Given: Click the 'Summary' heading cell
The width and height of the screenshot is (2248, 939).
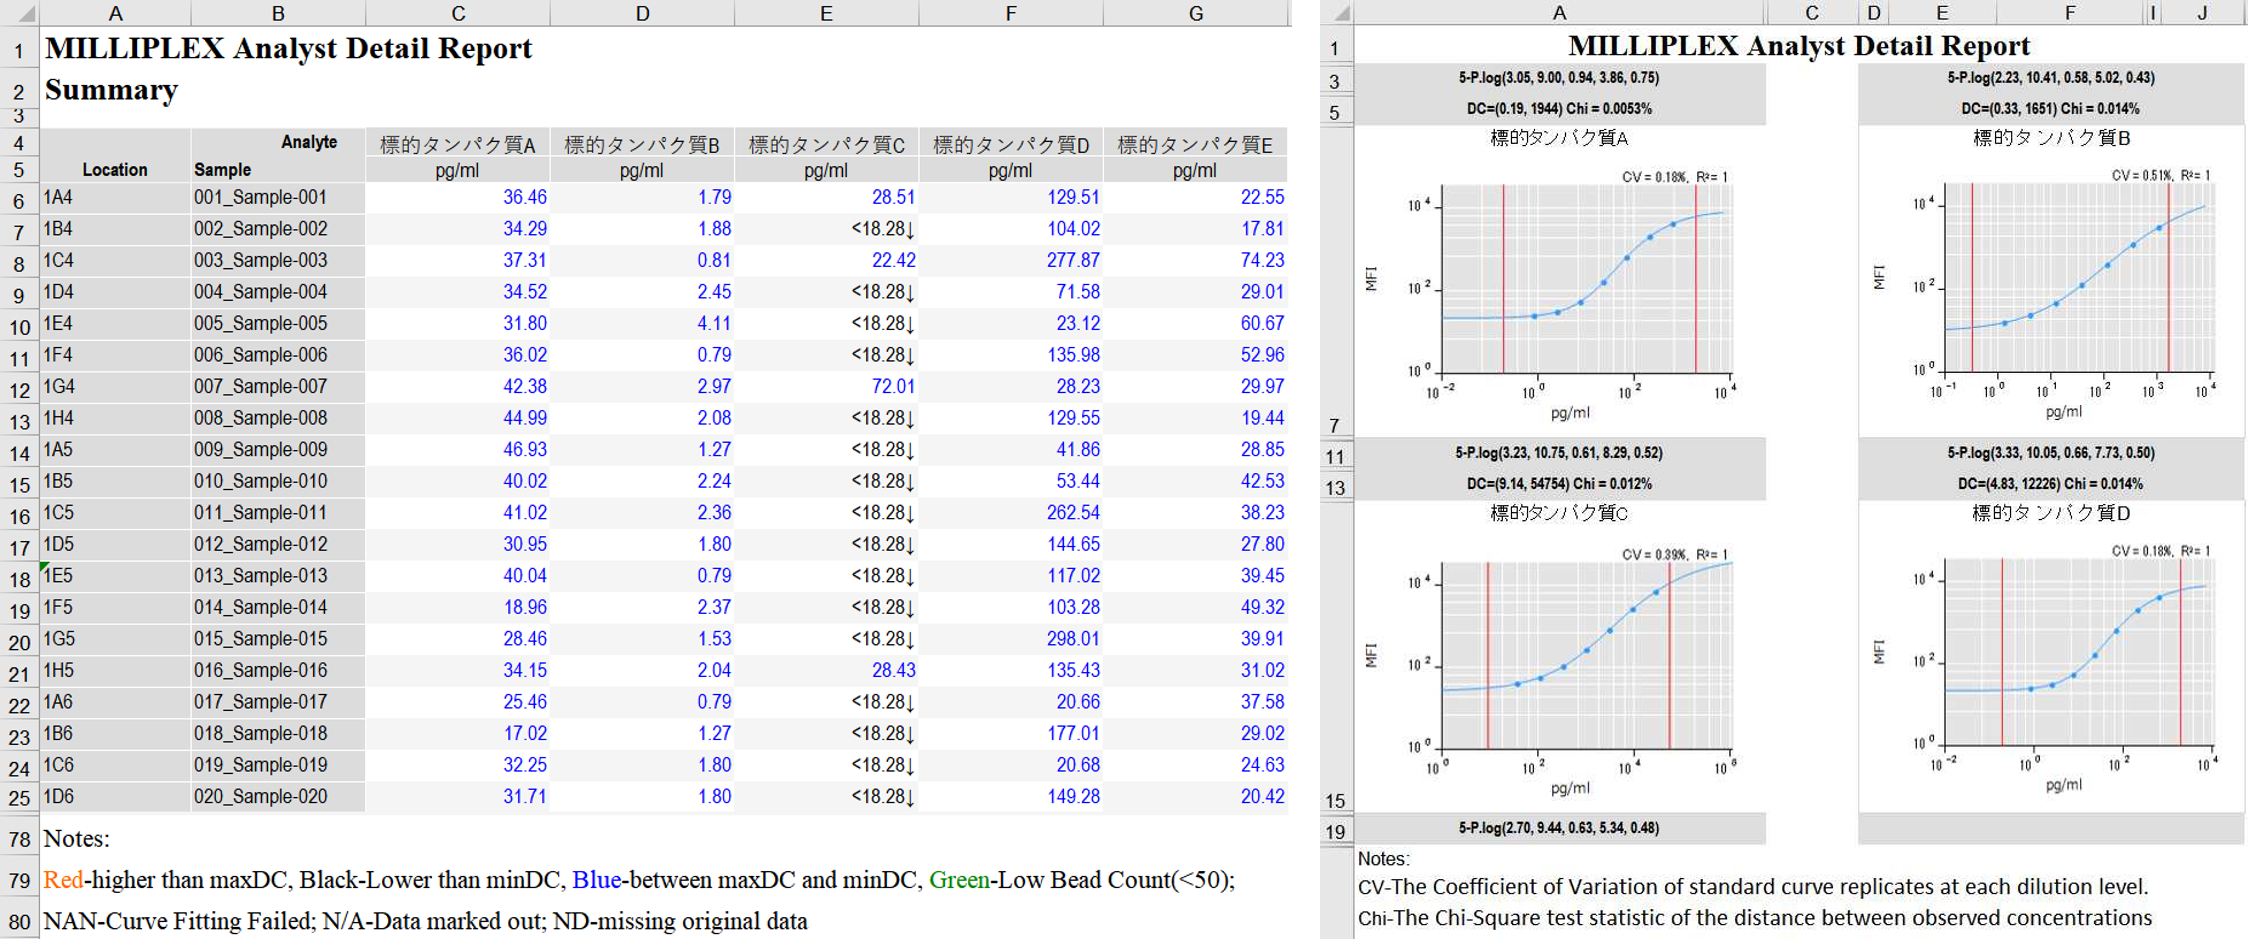Looking at the screenshot, I should 111,89.
